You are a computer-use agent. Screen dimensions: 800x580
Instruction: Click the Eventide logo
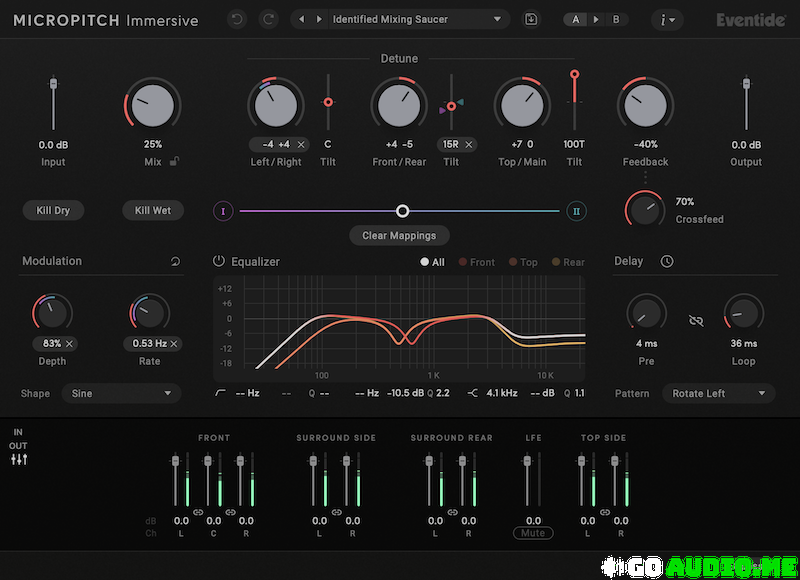[751, 20]
